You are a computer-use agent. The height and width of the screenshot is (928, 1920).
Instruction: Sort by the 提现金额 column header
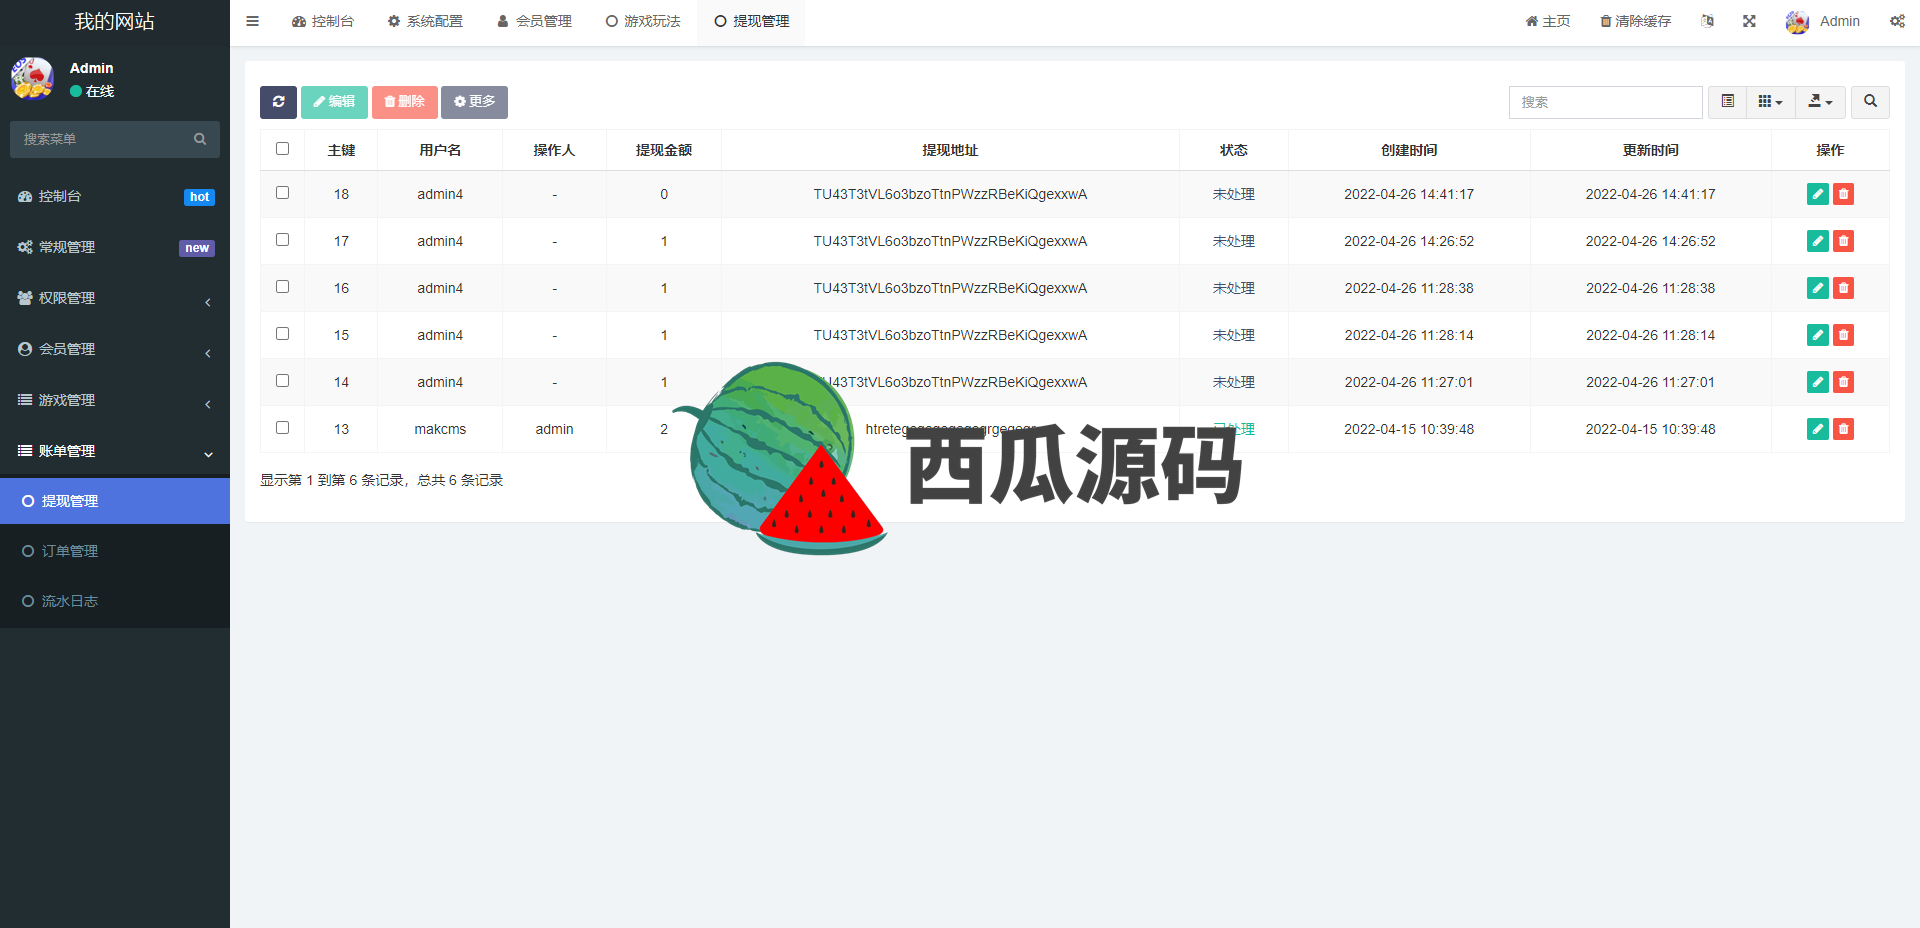664,150
